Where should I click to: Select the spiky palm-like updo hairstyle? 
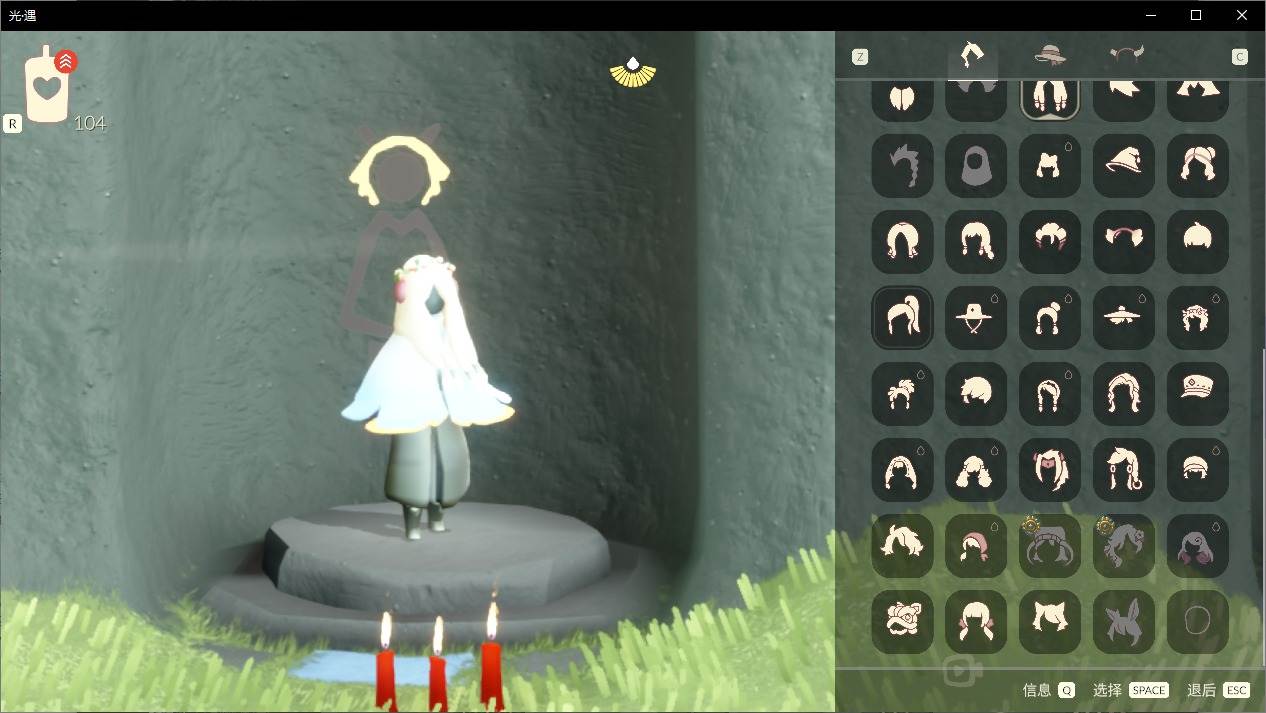(902, 394)
